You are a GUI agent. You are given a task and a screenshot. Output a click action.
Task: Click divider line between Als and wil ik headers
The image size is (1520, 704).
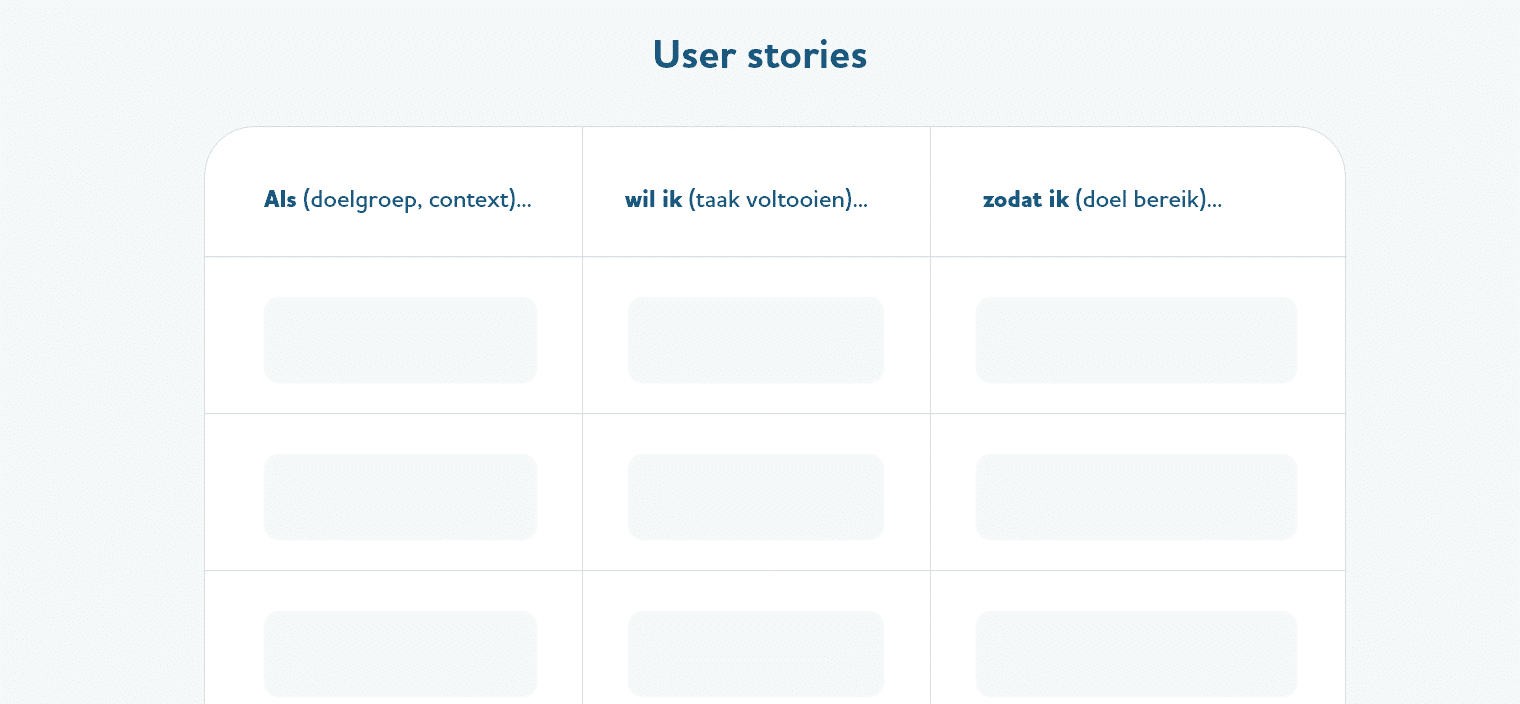[x=582, y=192]
